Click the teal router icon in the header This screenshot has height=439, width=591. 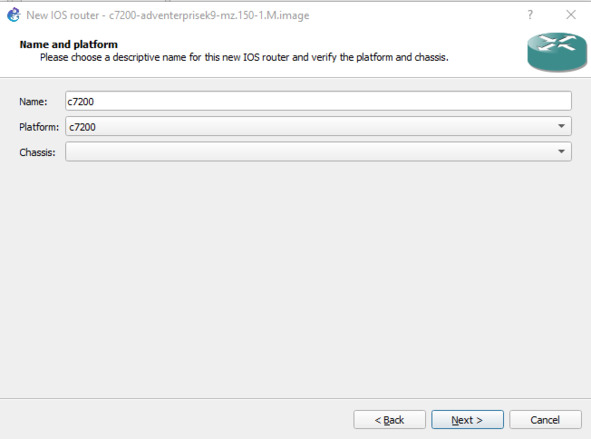(557, 52)
